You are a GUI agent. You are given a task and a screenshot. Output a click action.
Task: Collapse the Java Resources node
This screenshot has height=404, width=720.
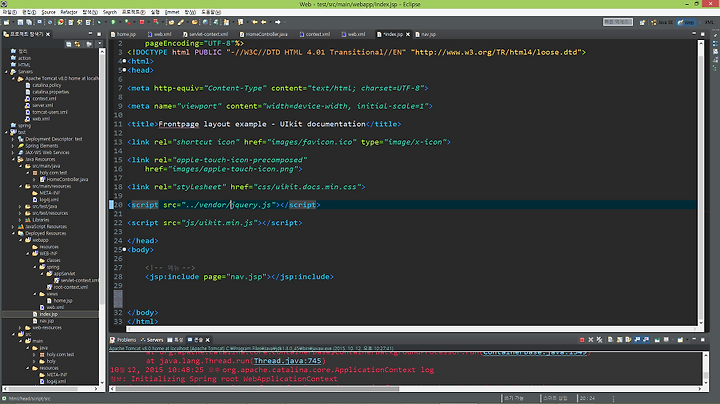13,159
